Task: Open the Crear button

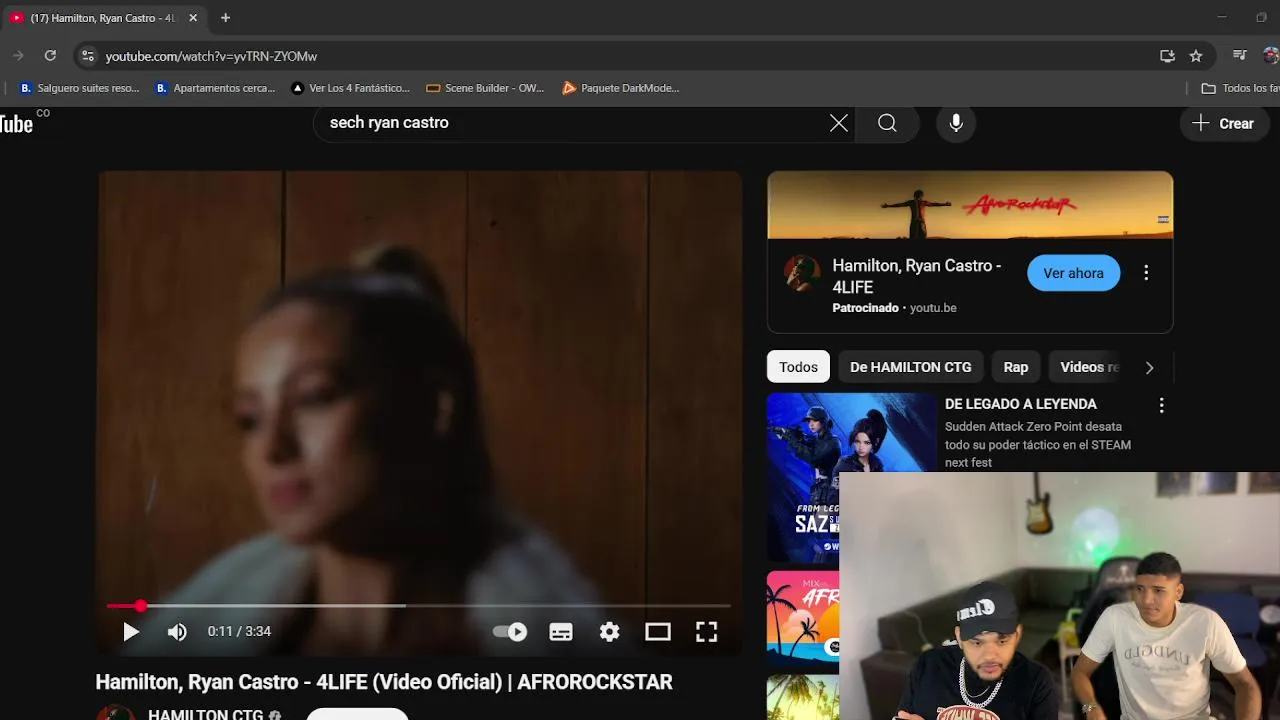Action: 1224,124
